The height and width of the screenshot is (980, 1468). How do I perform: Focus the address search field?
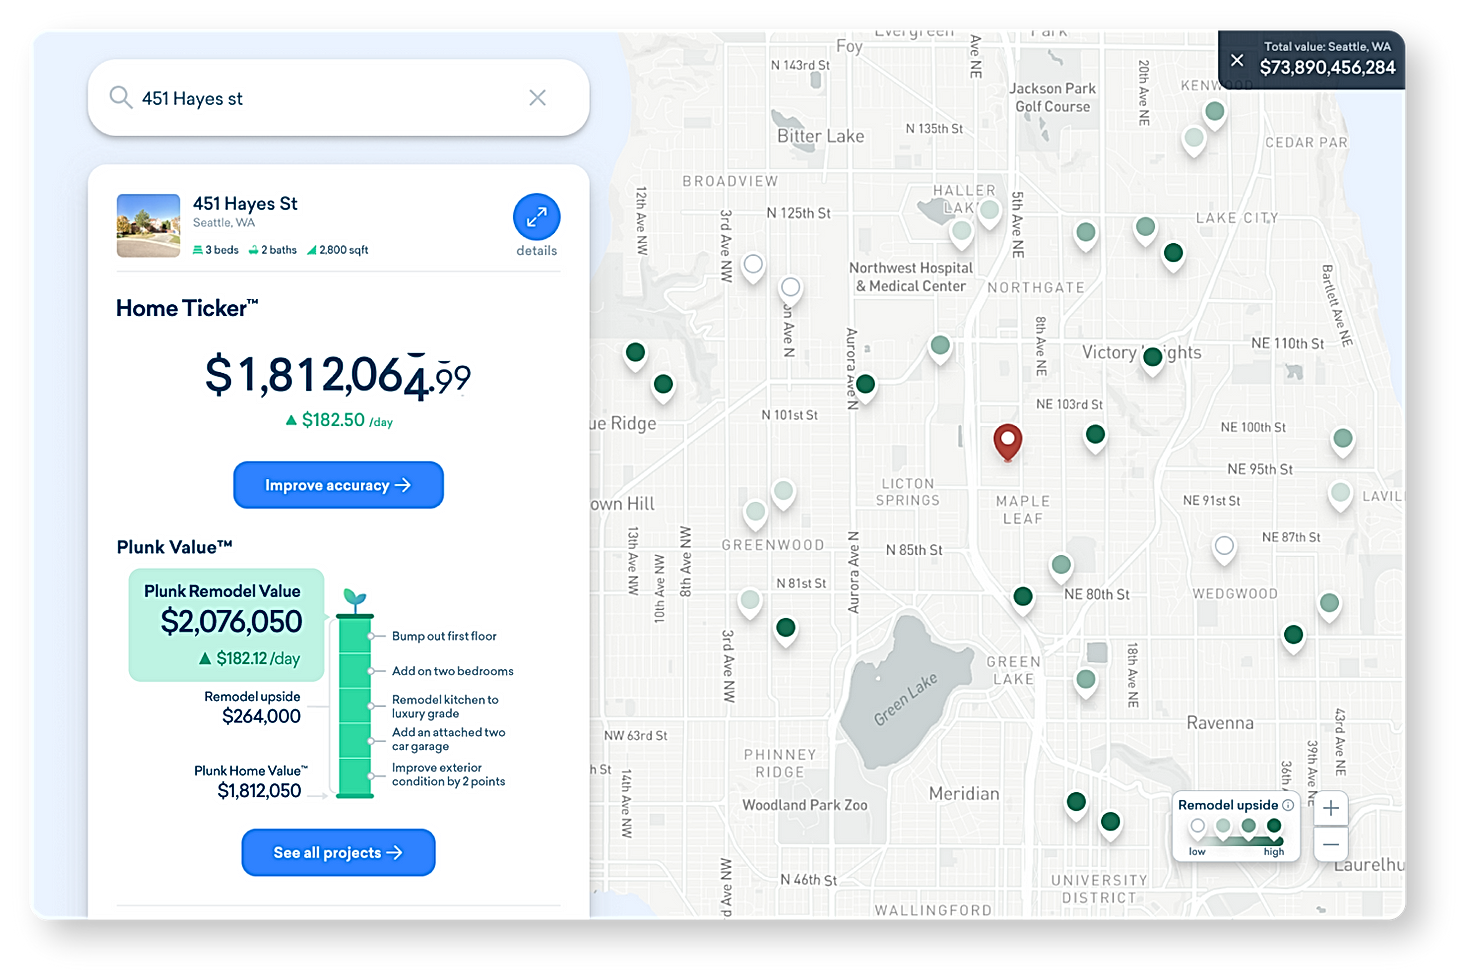(x=338, y=97)
